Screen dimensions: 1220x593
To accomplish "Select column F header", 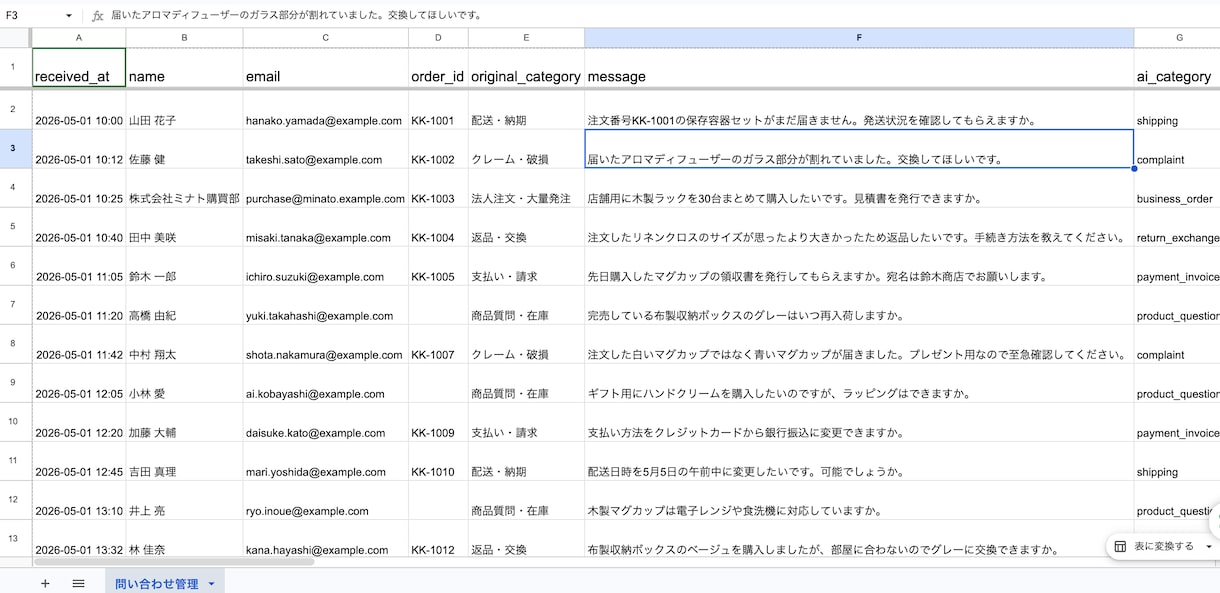I will pos(859,37).
